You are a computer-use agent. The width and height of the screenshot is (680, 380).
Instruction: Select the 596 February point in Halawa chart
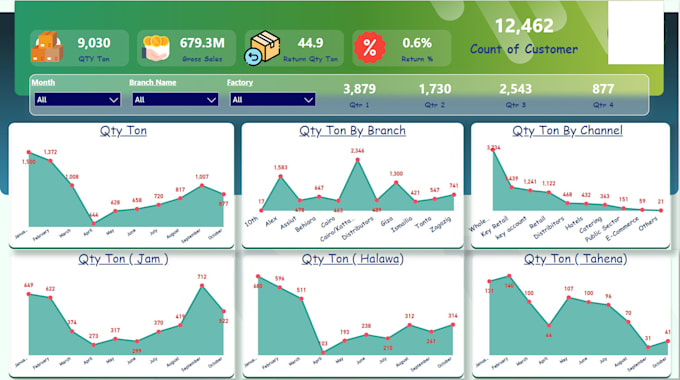pyautogui.click(x=280, y=287)
